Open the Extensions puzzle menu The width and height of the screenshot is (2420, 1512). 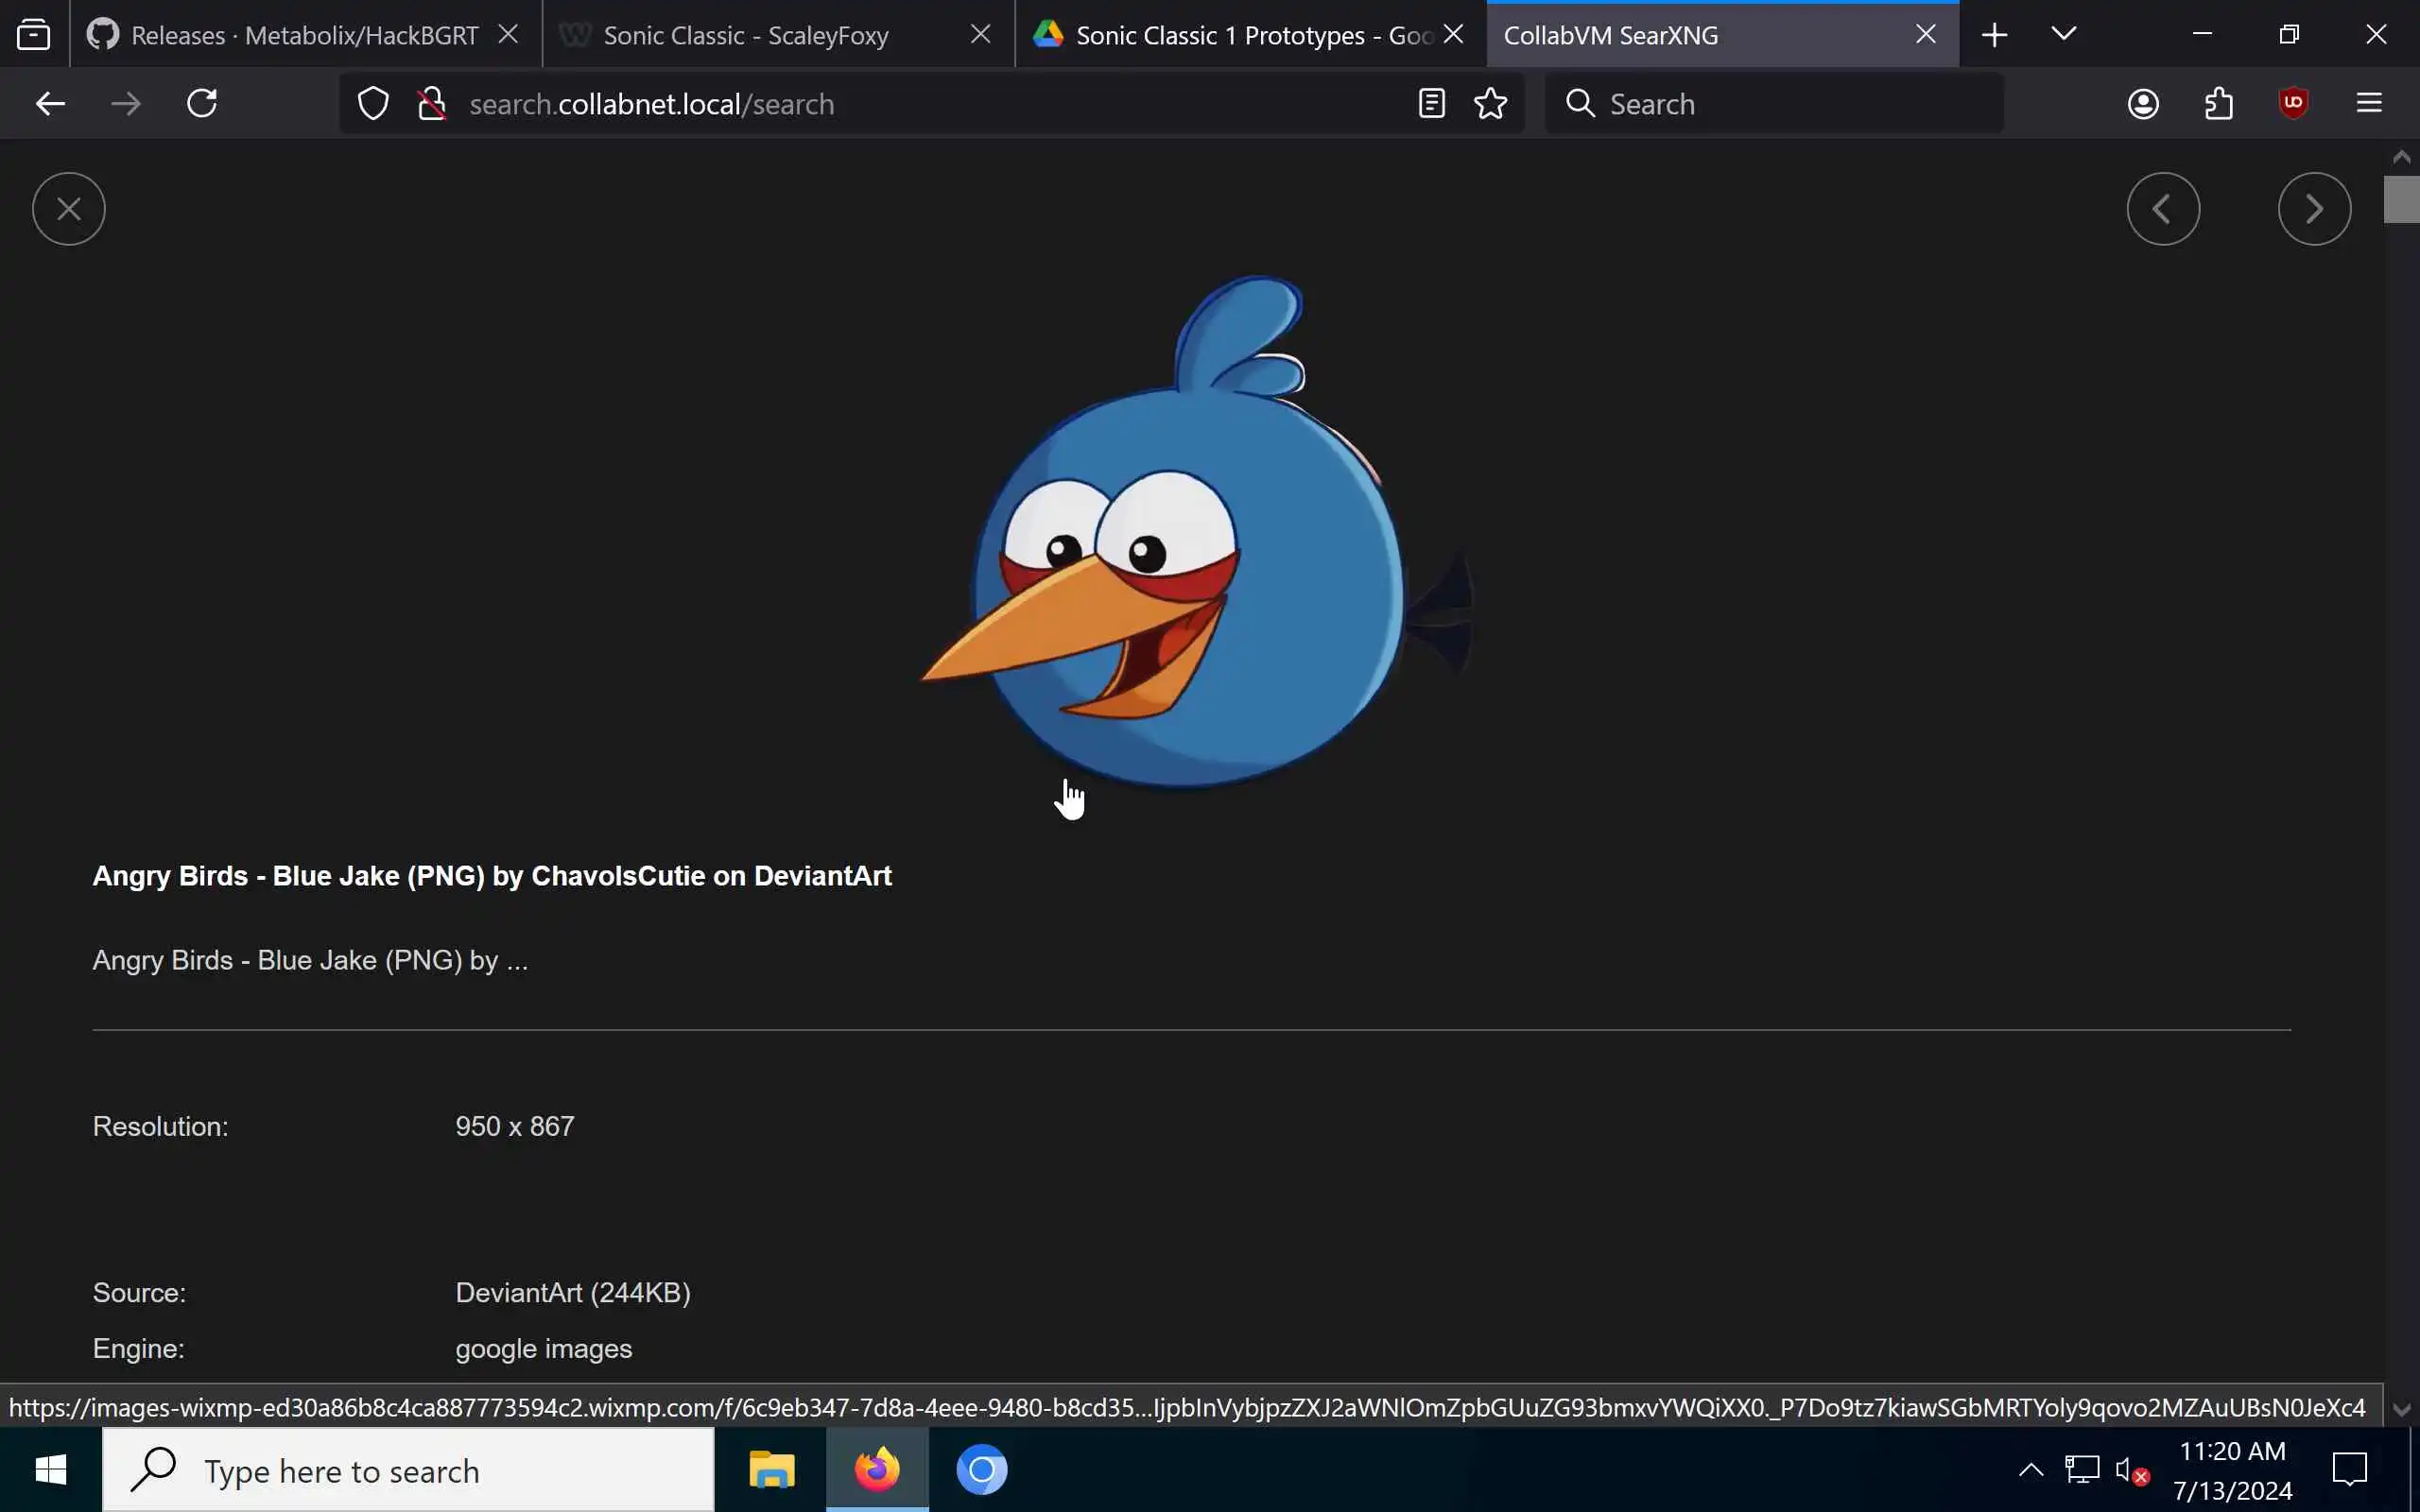coord(2218,103)
